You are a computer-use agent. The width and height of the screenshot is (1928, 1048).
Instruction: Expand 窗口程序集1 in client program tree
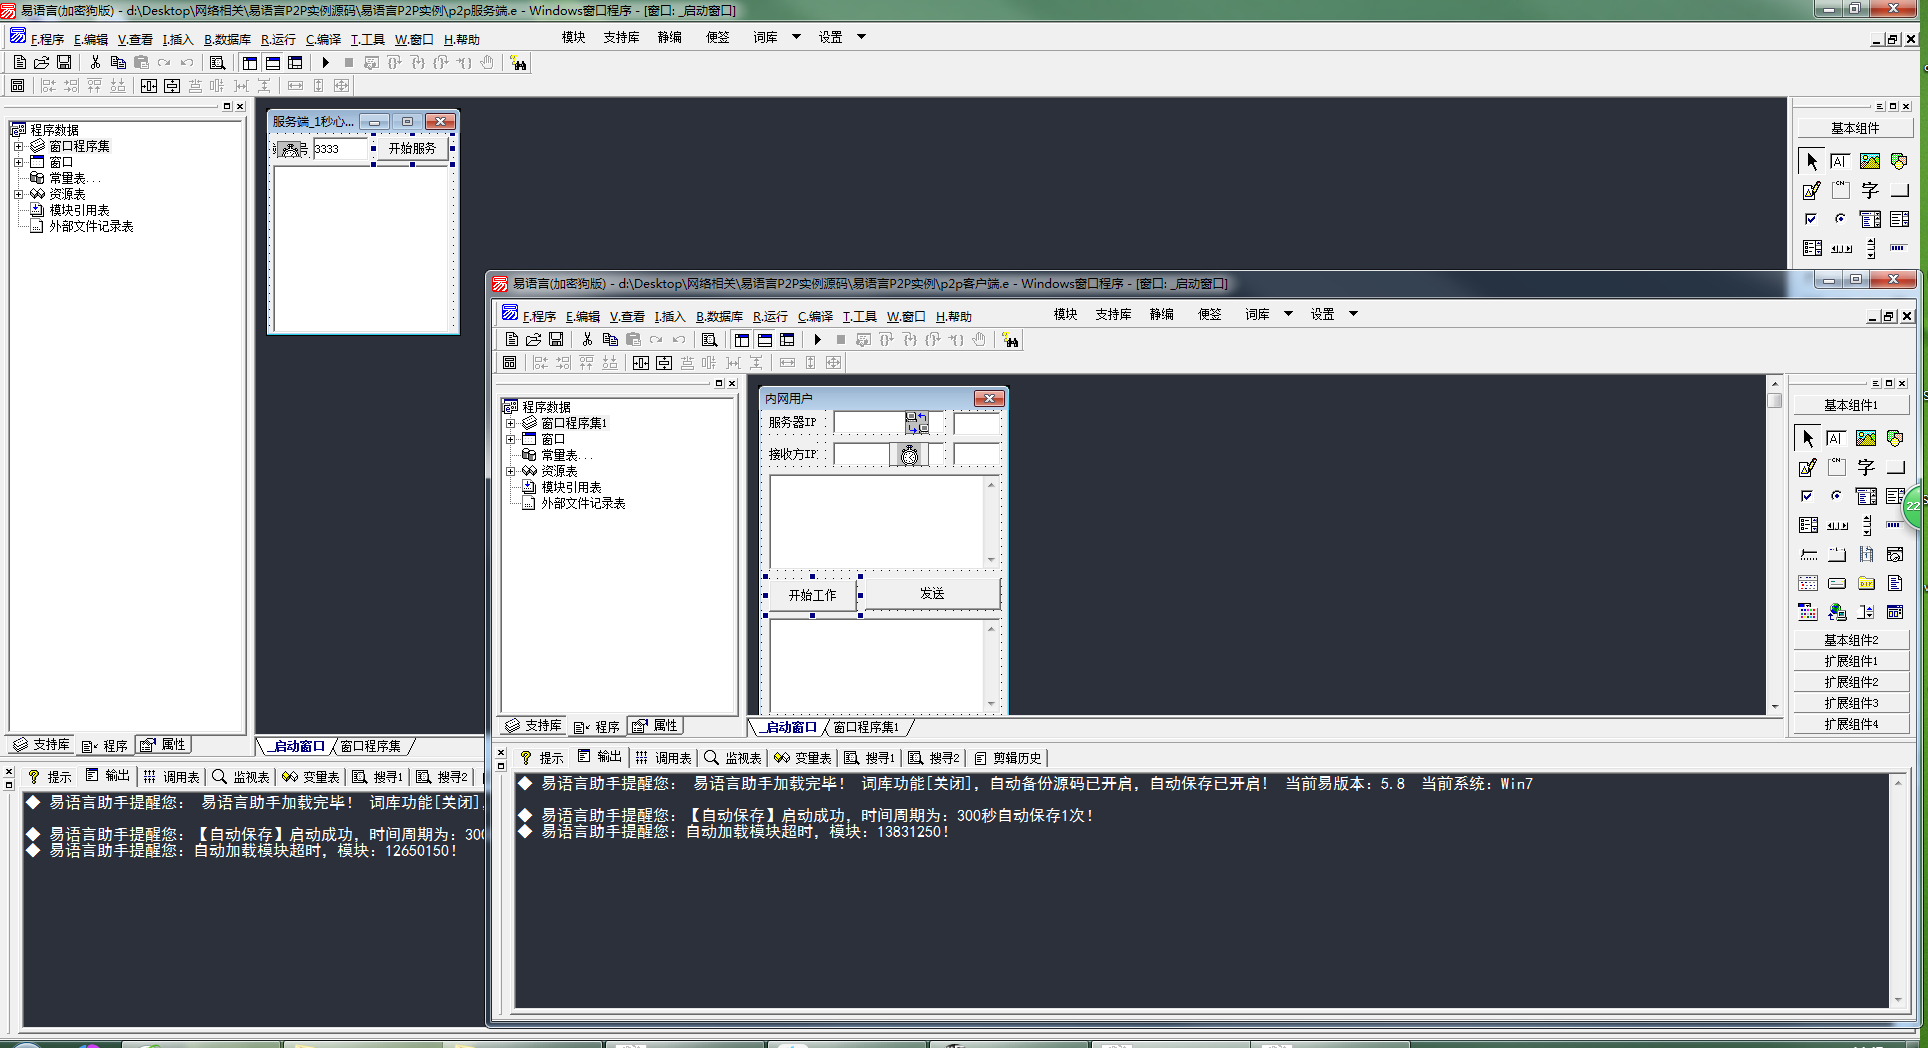coord(510,423)
